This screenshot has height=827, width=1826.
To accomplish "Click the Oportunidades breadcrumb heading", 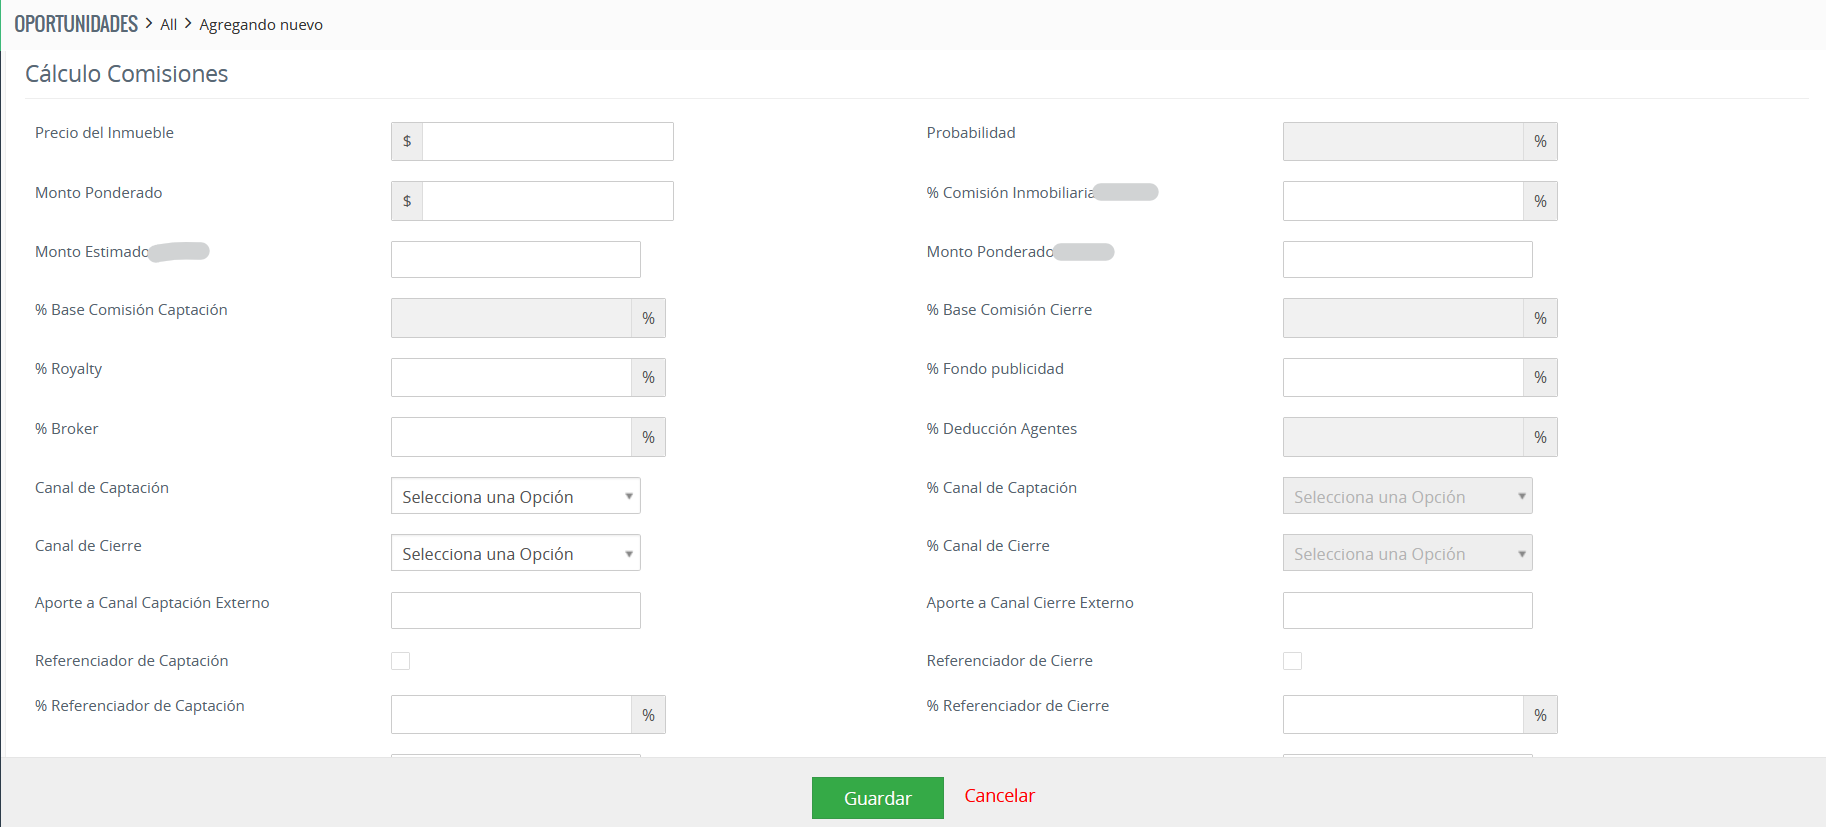I will point(76,24).
